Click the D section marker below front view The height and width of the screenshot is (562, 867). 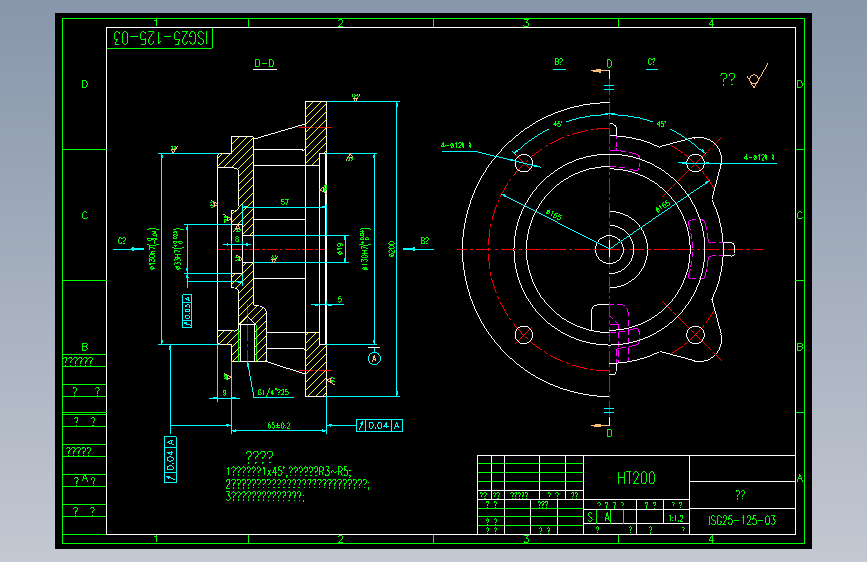pyautogui.click(x=609, y=433)
